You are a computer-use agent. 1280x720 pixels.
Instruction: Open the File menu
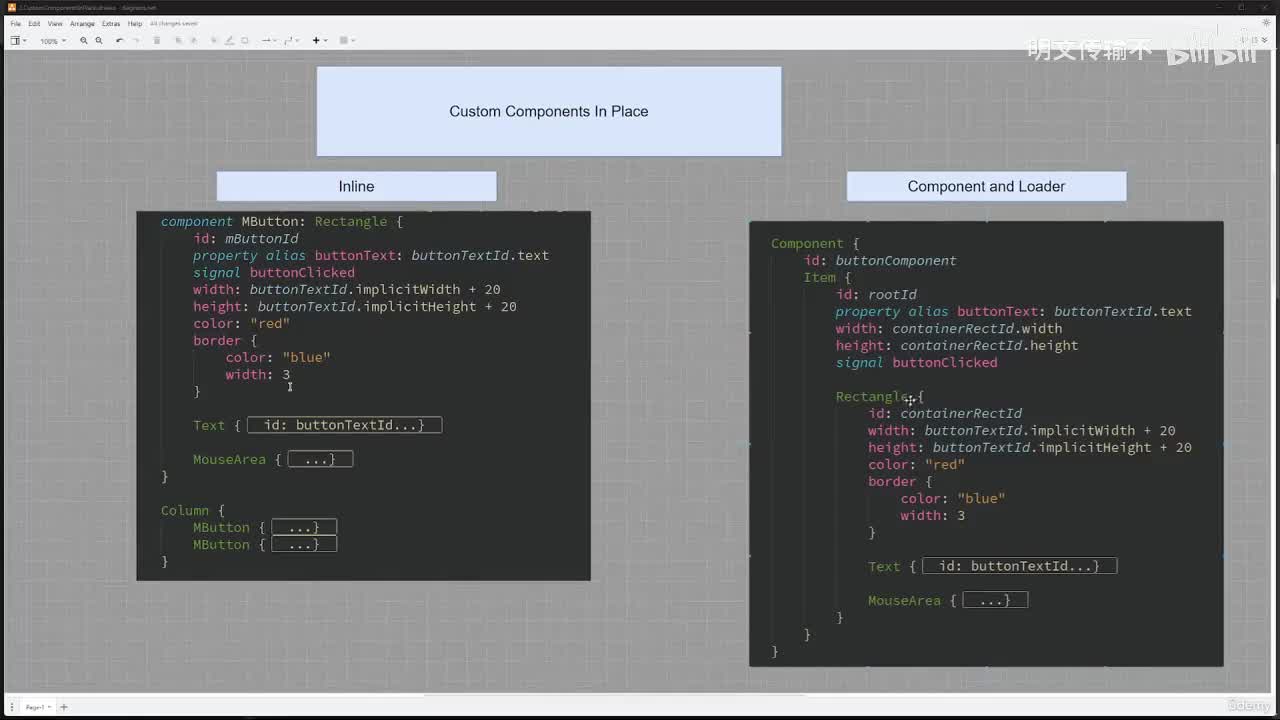click(x=16, y=23)
